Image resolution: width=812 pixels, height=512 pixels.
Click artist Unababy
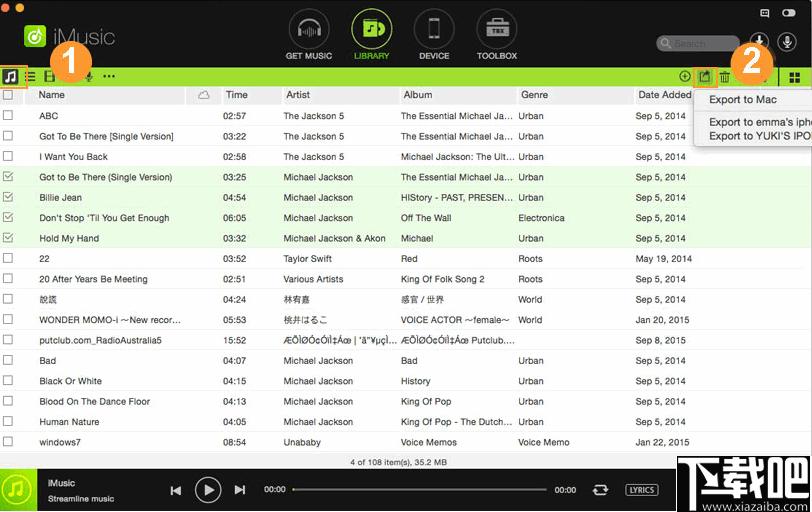302,443
